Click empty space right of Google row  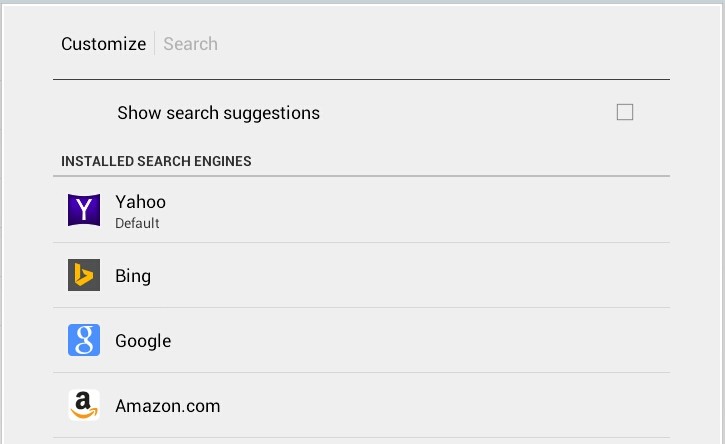(450, 340)
